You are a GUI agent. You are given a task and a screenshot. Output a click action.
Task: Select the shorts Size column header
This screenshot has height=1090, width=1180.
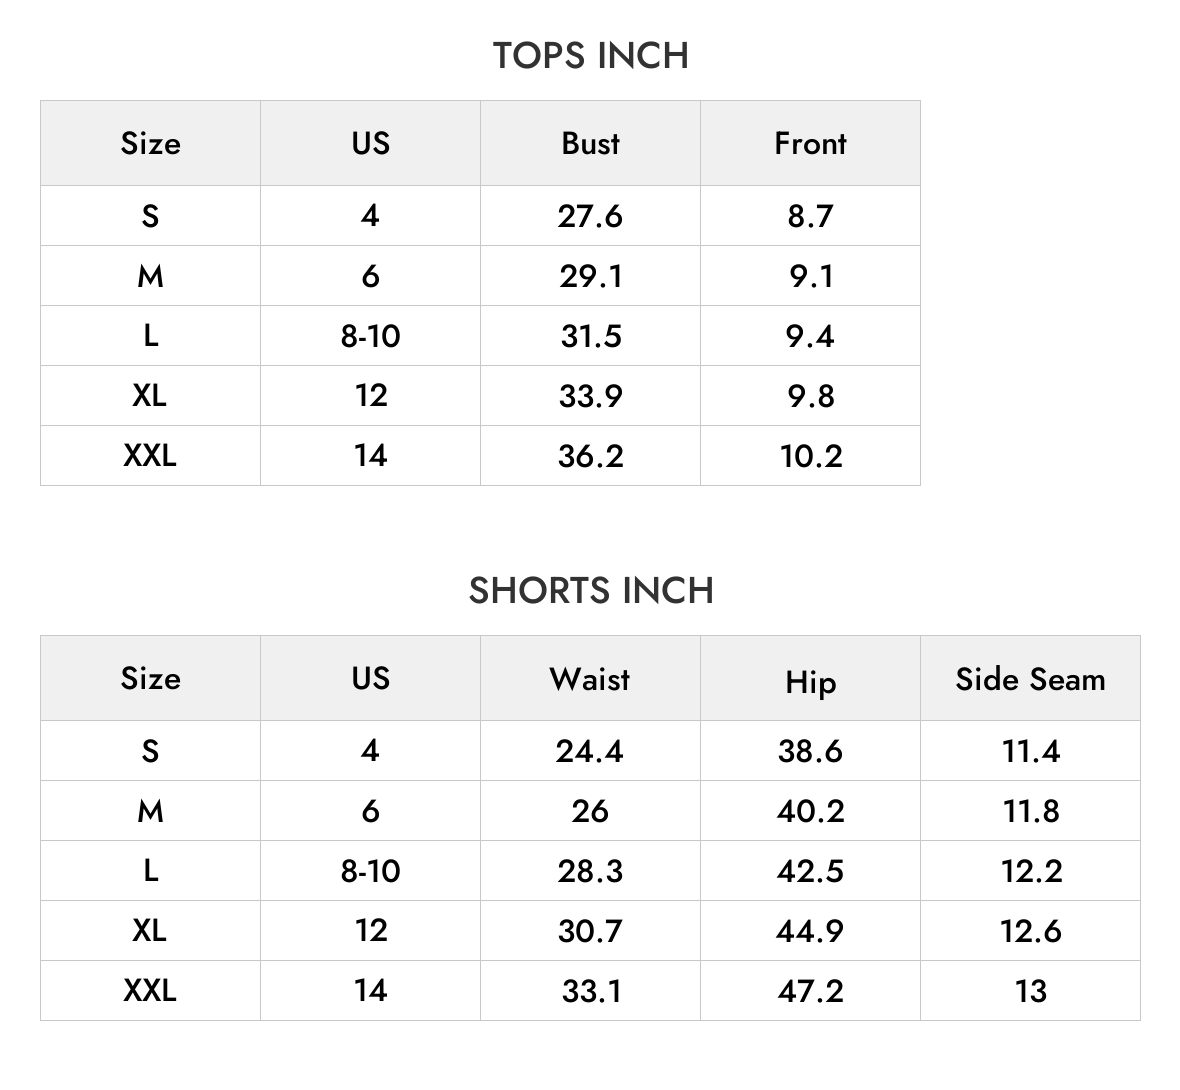(151, 679)
